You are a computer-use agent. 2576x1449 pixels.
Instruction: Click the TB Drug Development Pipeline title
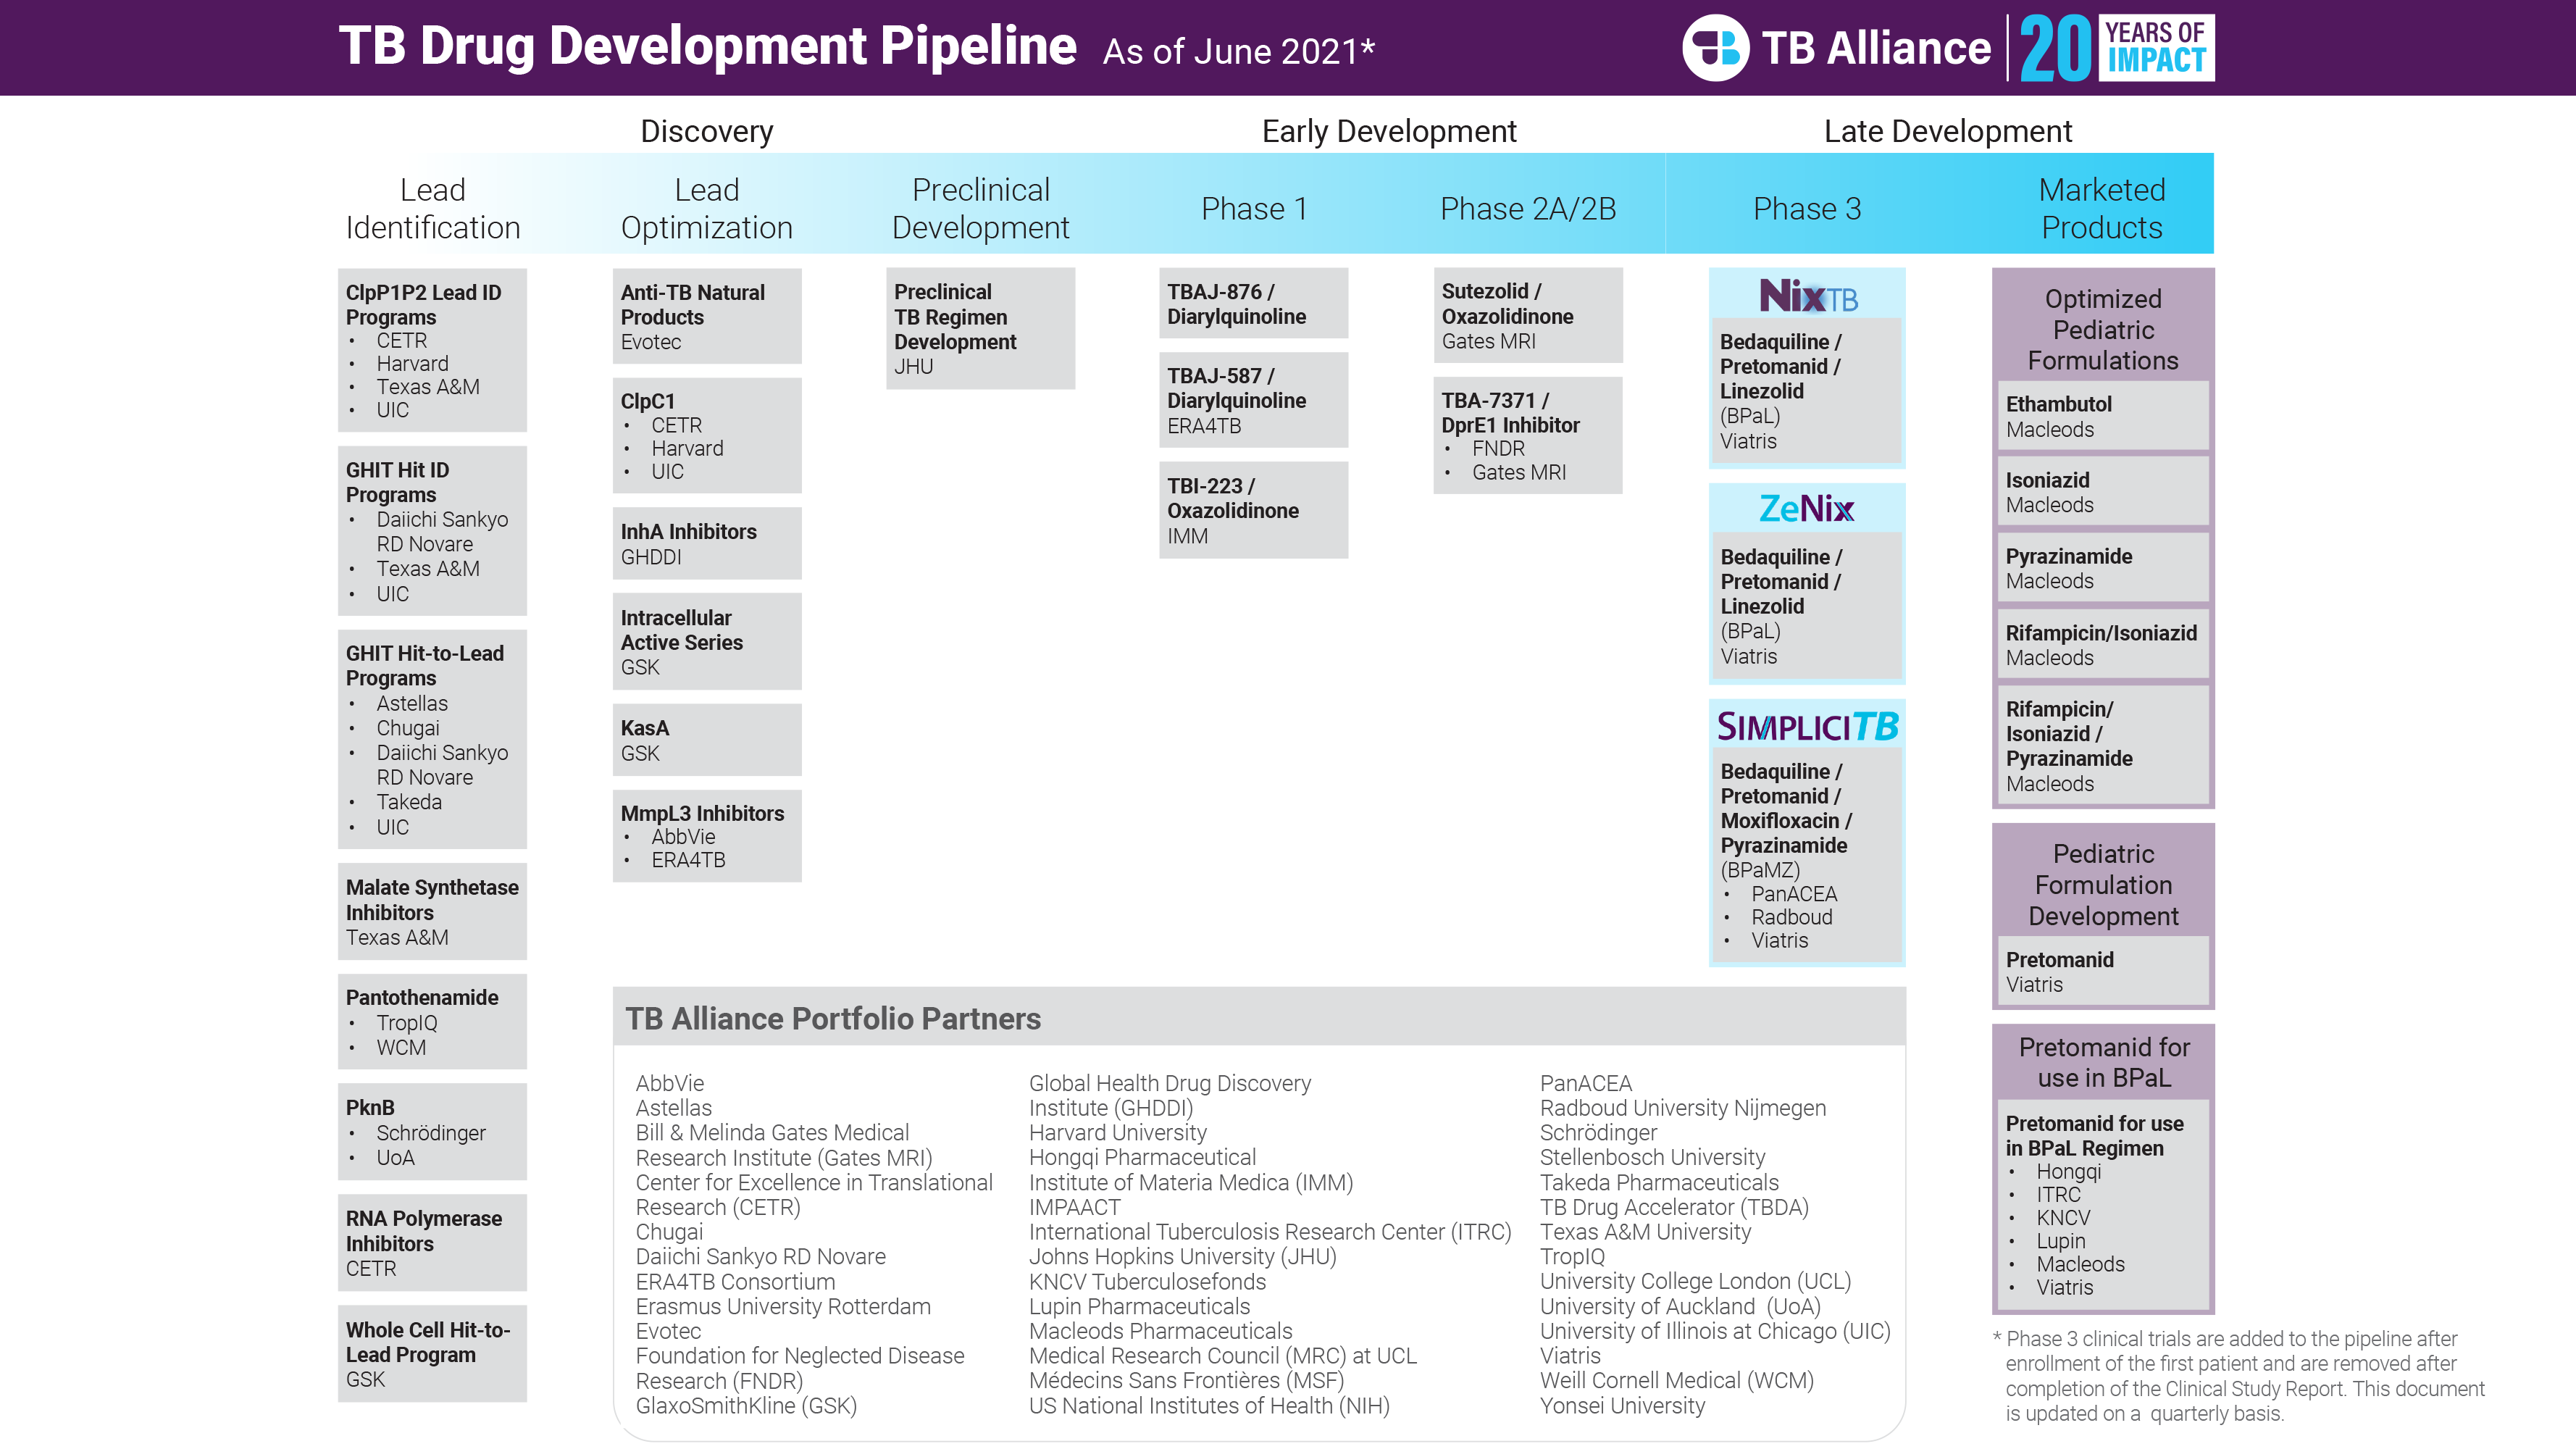click(x=707, y=46)
